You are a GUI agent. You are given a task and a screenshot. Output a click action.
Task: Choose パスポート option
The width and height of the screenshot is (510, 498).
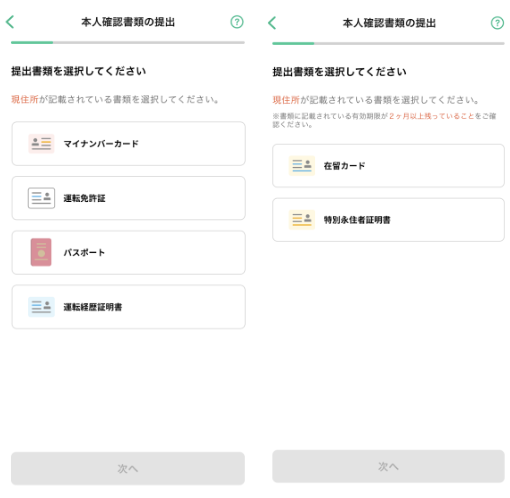pyautogui.click(x=129, y=252)
